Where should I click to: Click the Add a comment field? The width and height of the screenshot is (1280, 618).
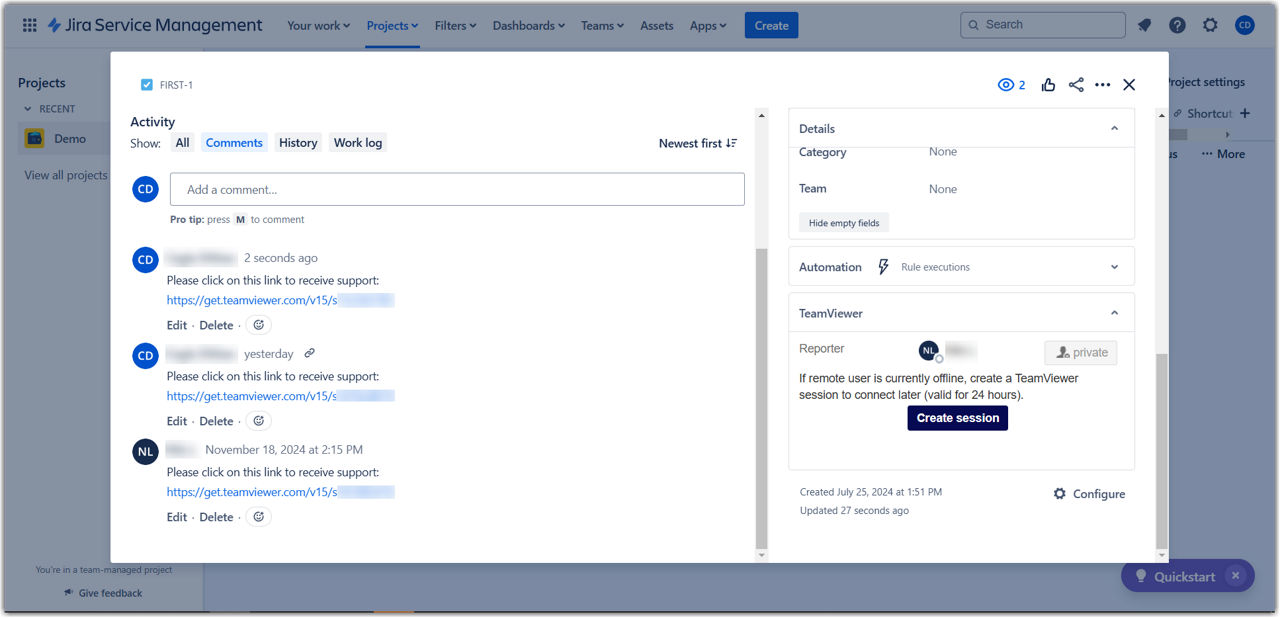click(457, 189)
